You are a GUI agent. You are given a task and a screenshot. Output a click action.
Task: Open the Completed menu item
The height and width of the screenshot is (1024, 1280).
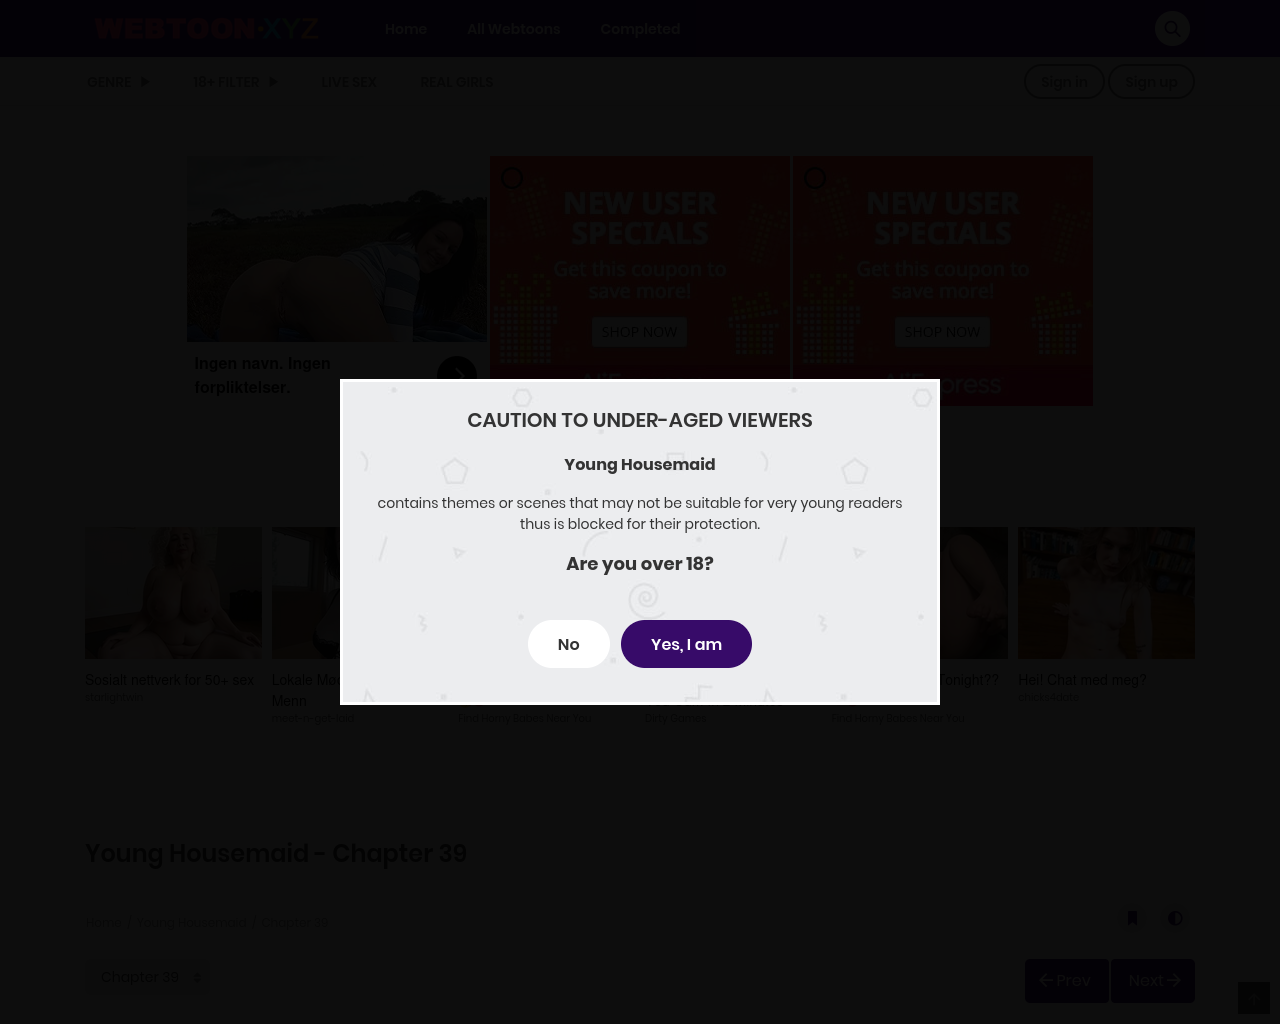click(640, 29)
